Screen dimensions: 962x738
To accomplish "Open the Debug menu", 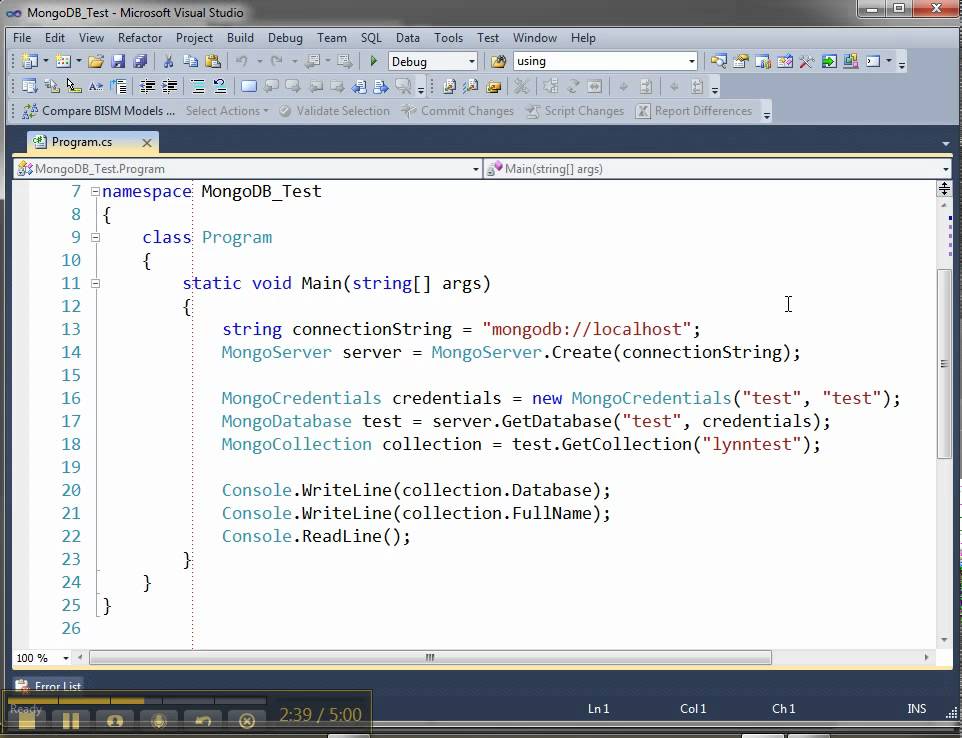I will 285,38.
